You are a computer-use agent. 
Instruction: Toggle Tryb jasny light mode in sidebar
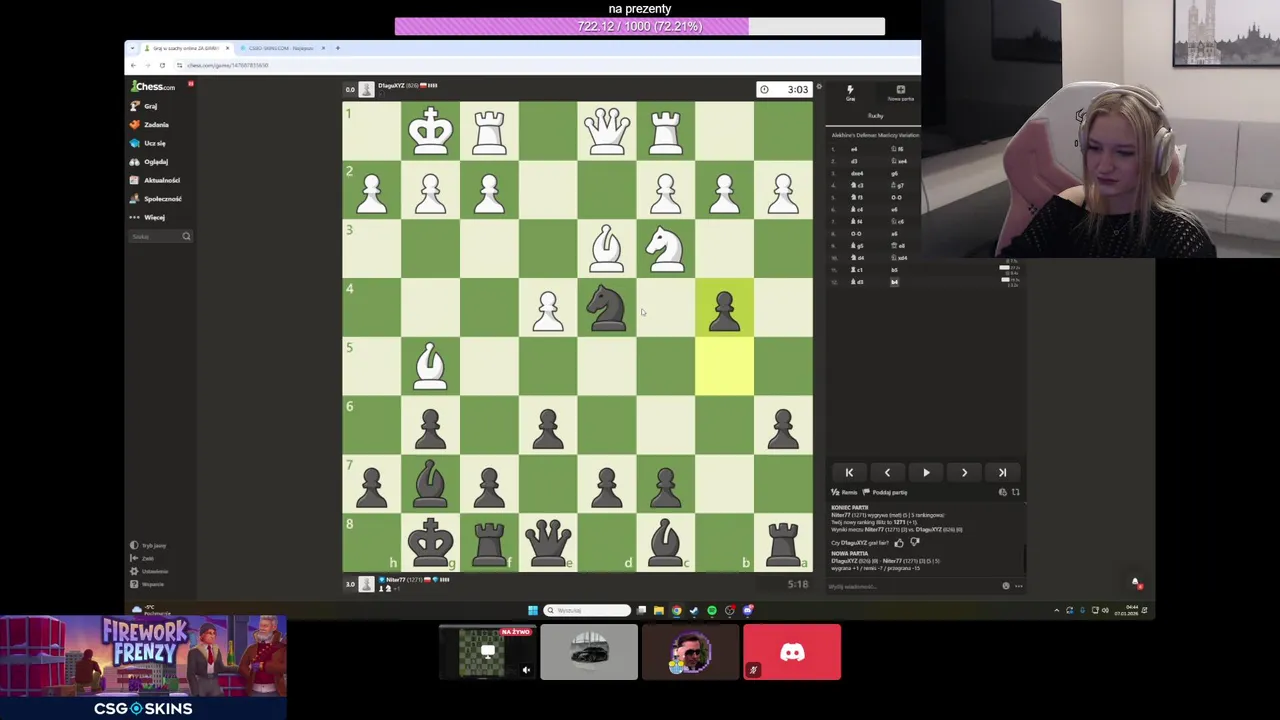150,546
